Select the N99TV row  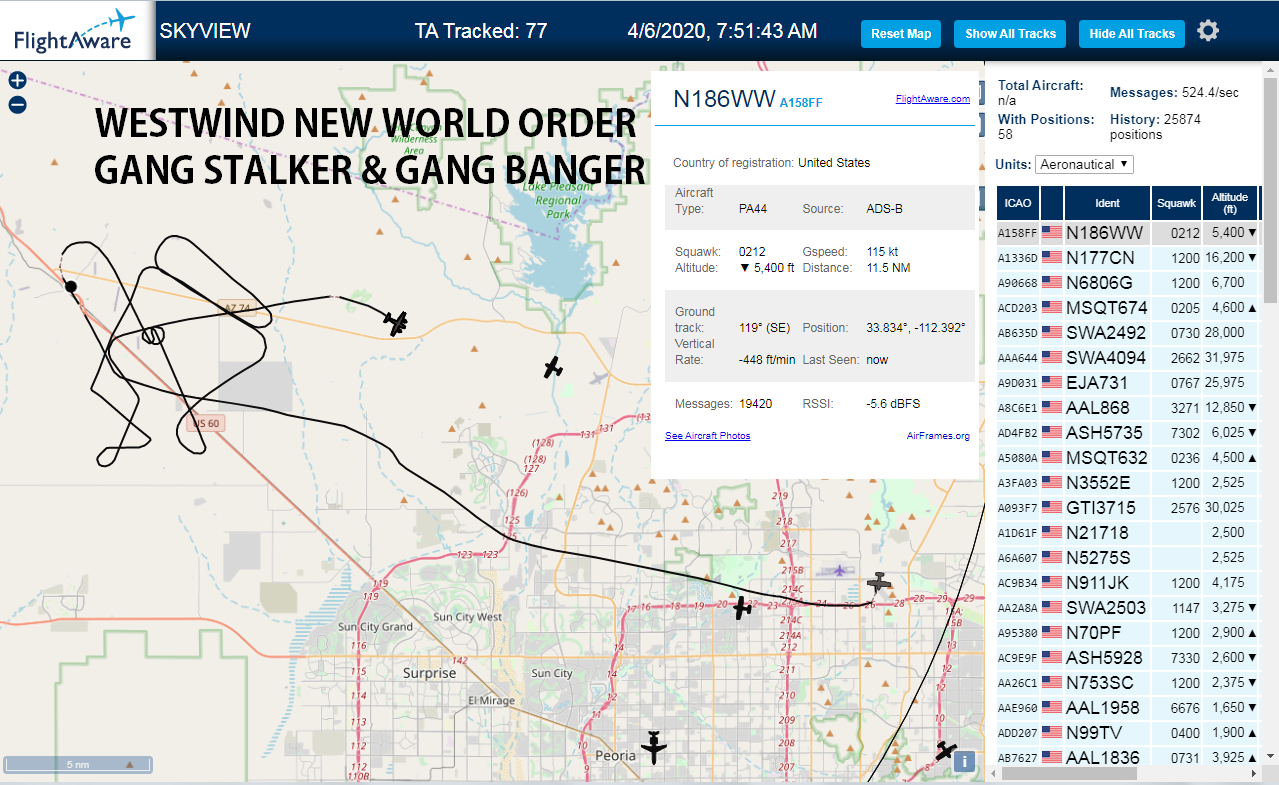1128,732
